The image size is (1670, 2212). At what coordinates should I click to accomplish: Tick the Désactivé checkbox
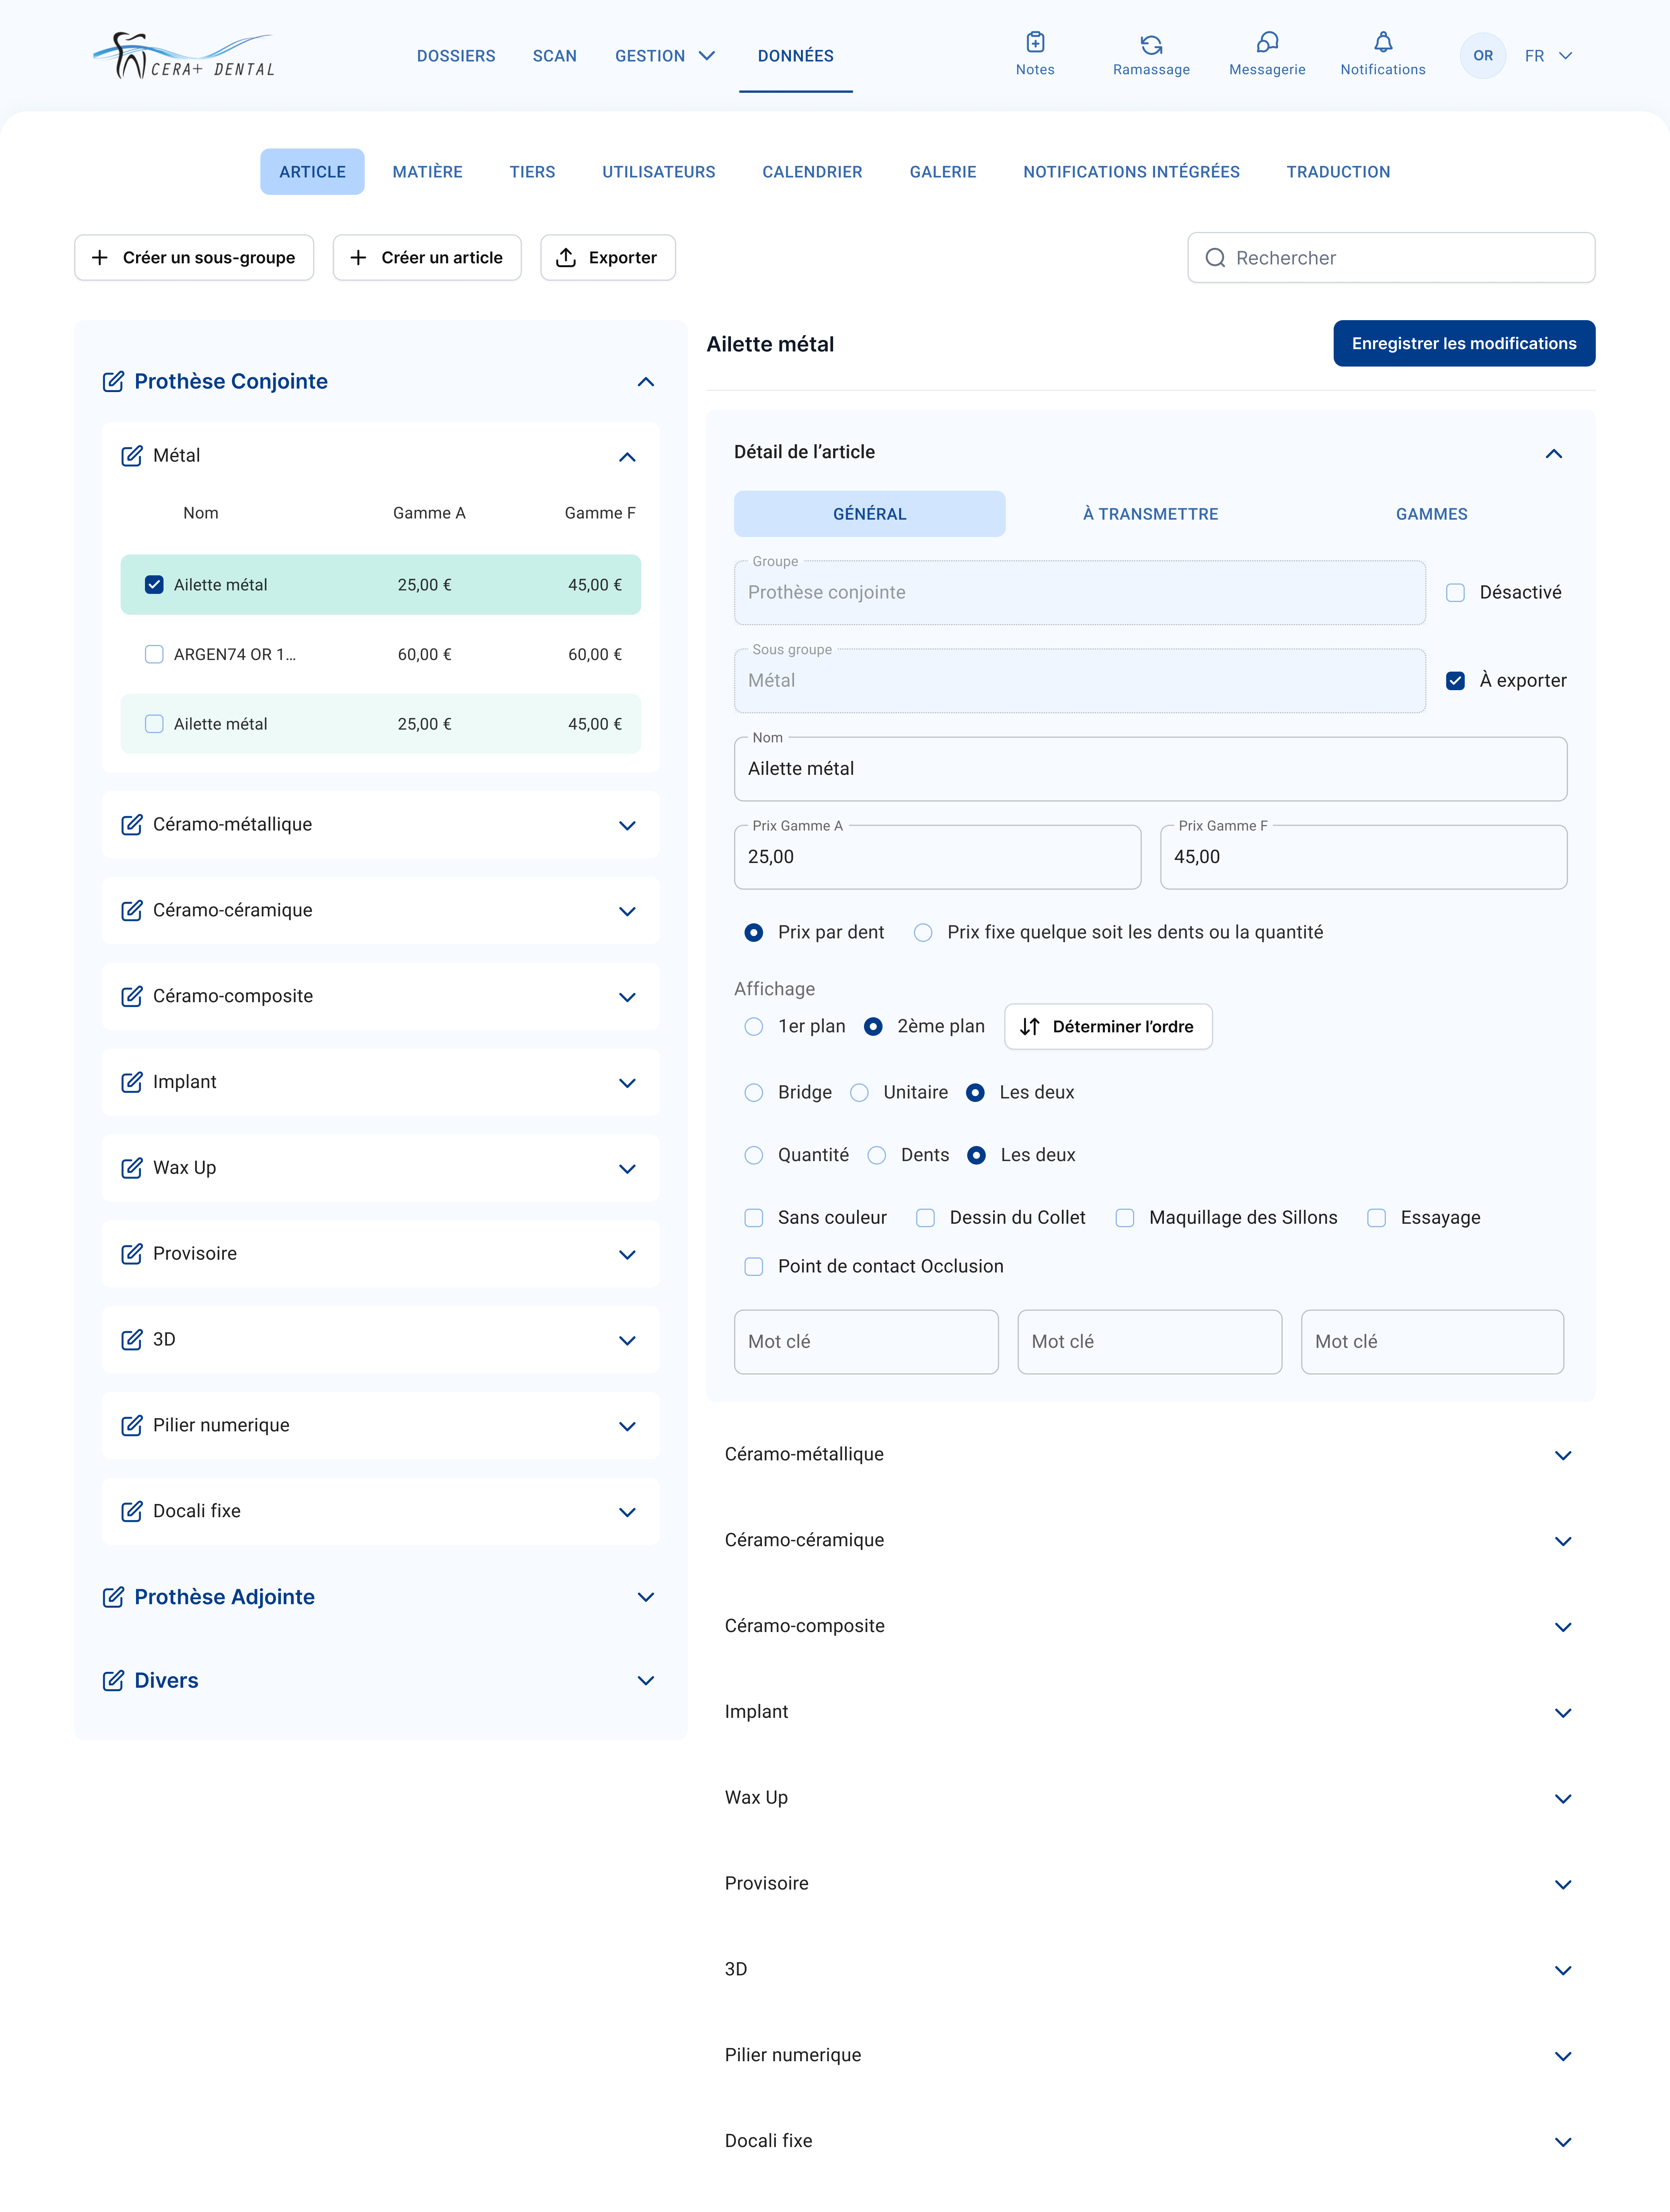[1455, 593]
